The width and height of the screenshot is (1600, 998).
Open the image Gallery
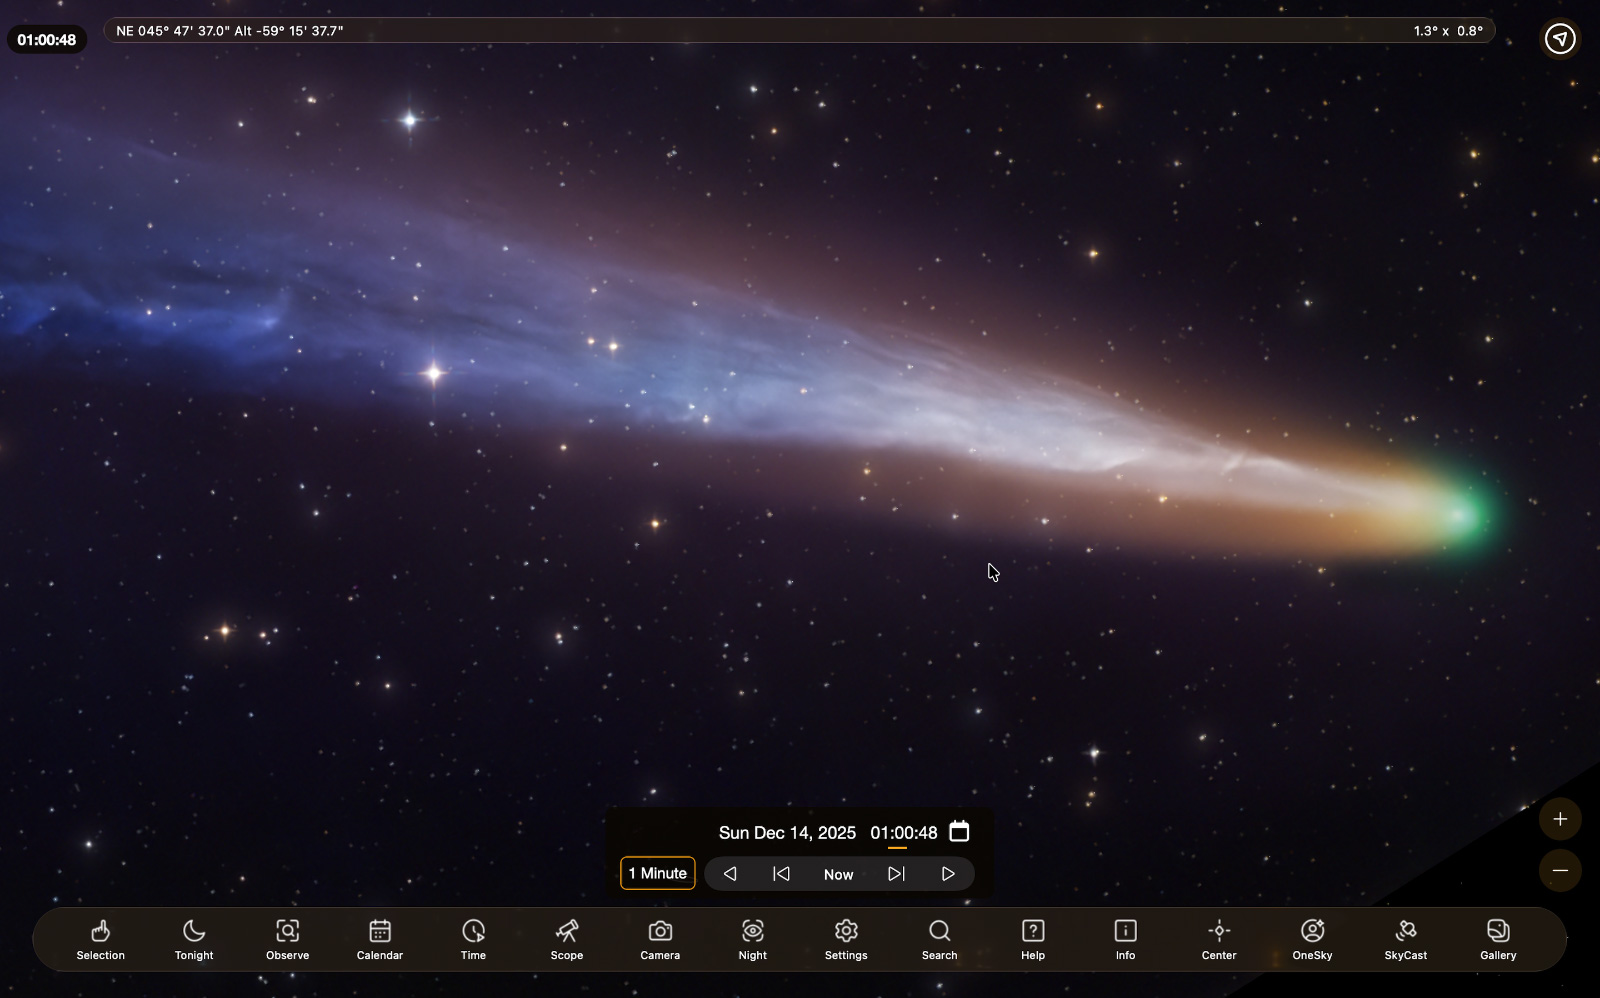click(x=1497, y=940)
